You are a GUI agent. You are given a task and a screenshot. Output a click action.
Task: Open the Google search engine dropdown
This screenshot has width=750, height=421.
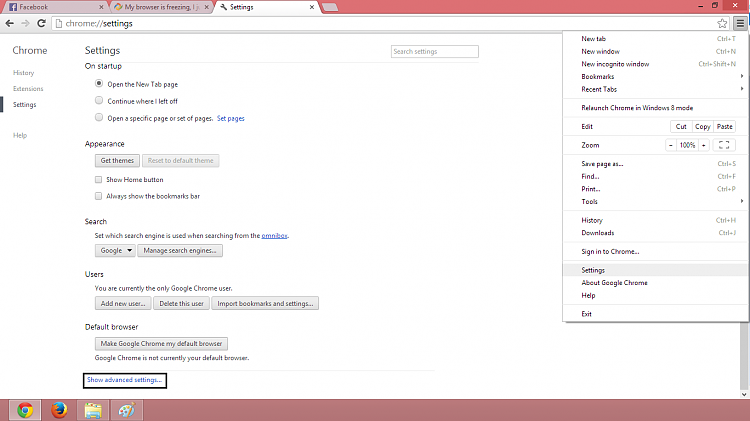(x=115, y=250)
